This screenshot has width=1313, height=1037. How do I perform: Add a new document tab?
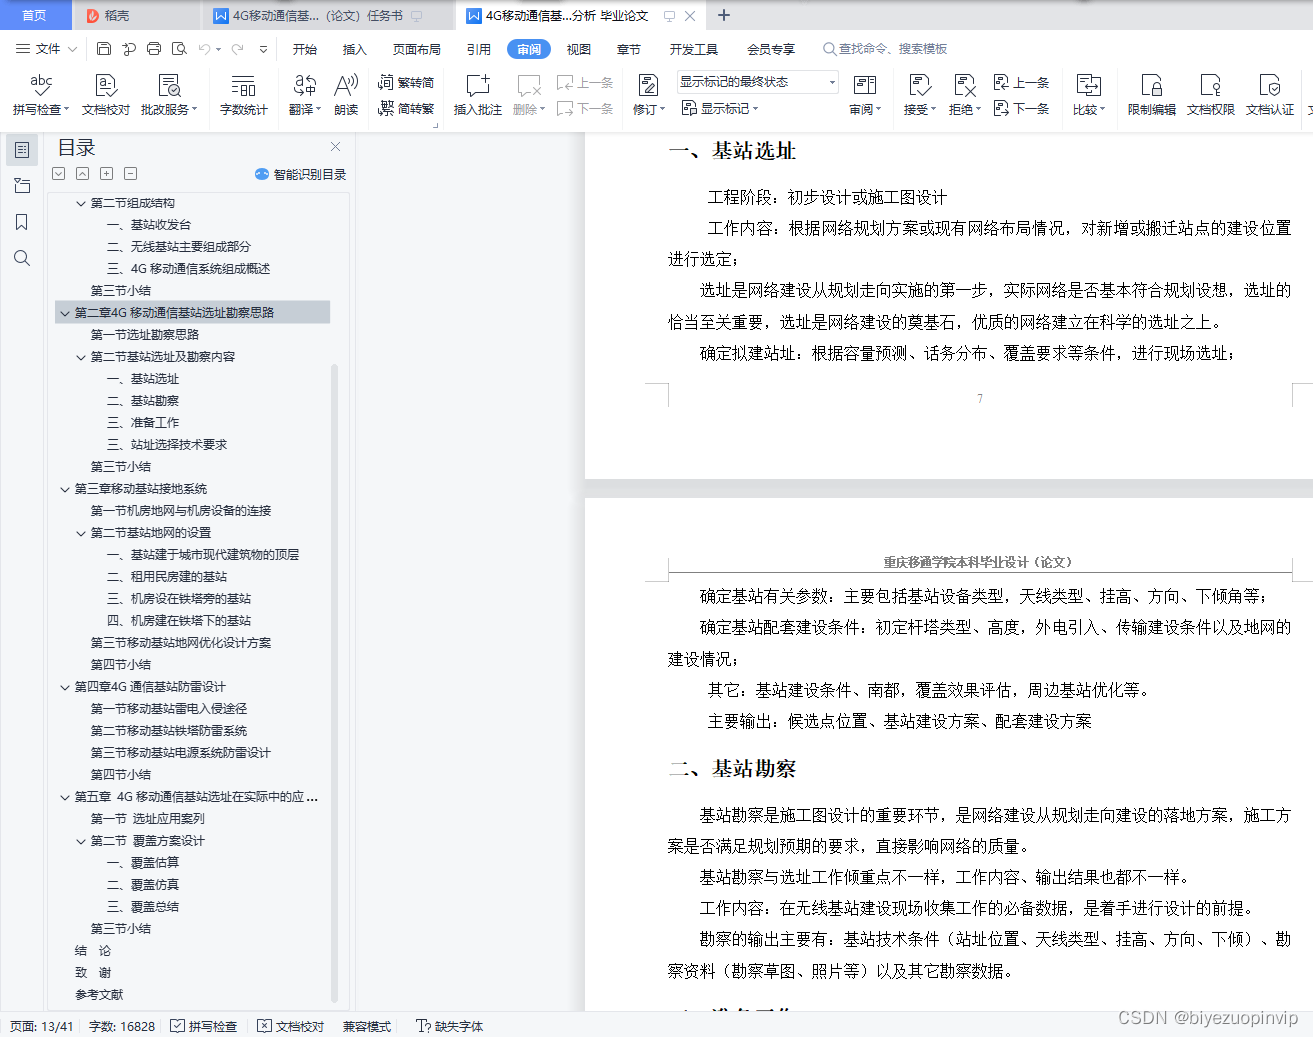point(724,15)
